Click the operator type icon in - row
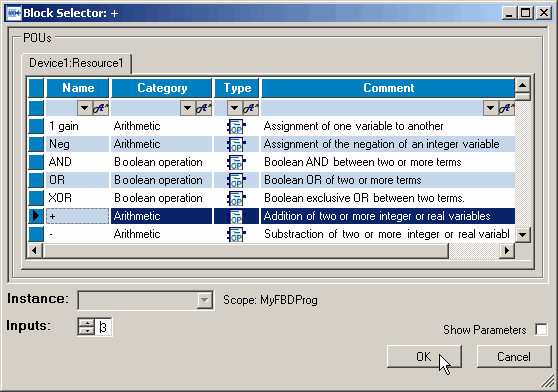The image size is (558, 392). [x=236, y=234]
